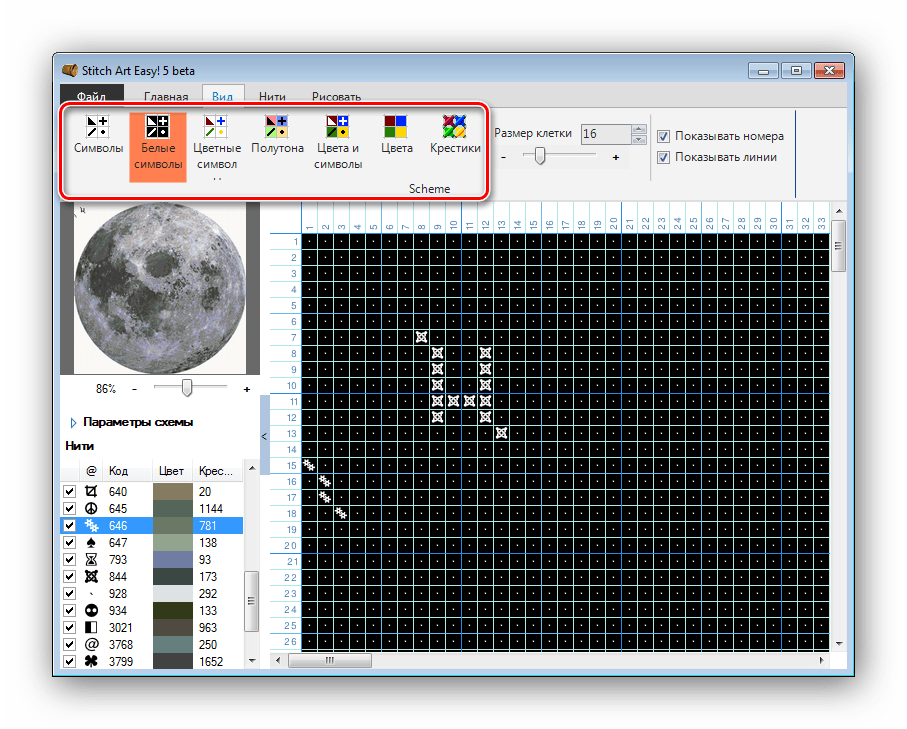907x729 pixels.
Task: Uncheck thread 640 in the thread list
Action: tap(69, 492)
